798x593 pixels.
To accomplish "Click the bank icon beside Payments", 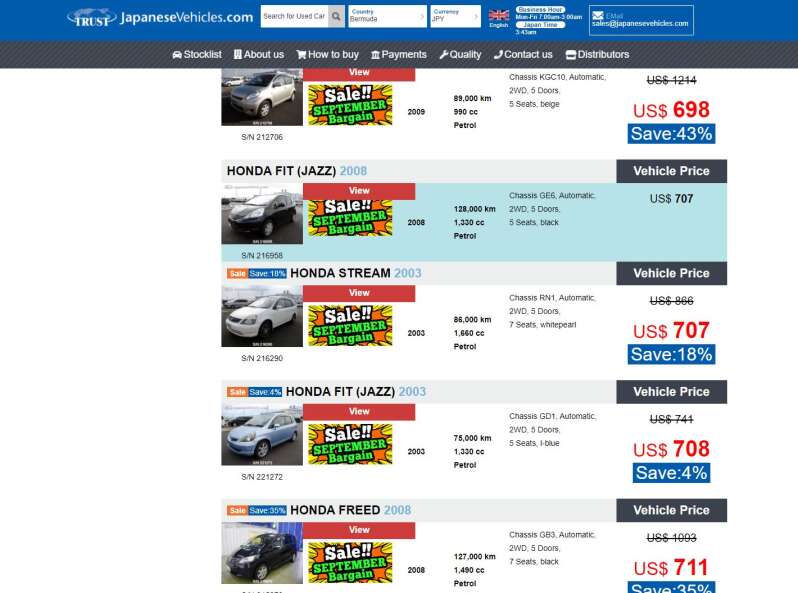I will pos(376,54).
